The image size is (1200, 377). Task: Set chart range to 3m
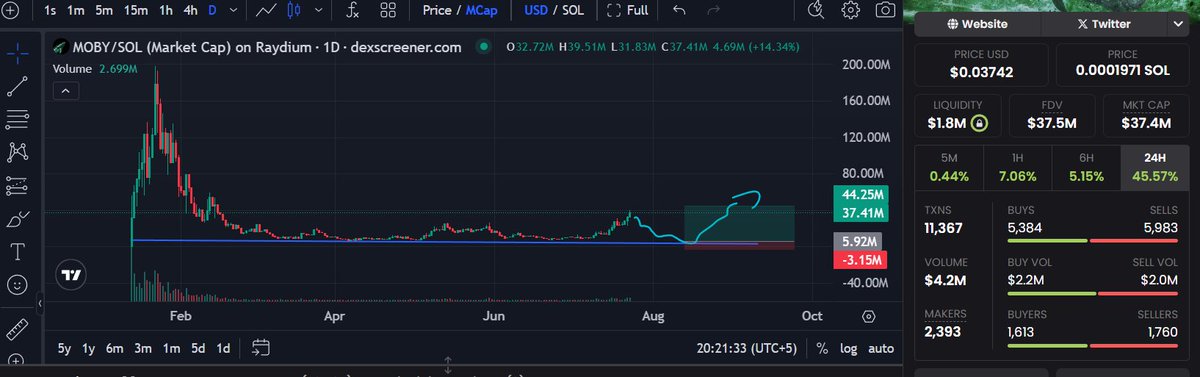click(143, 349)
